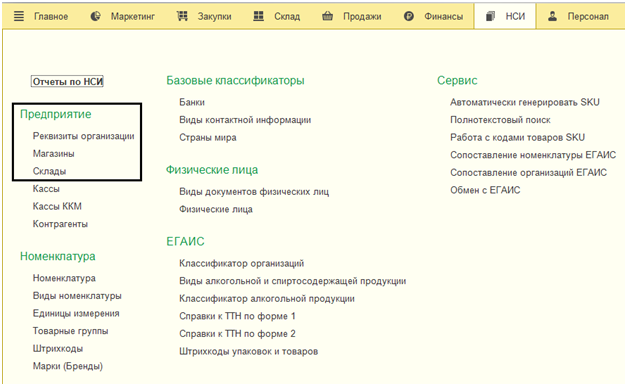
Task: Click the Персонал person icon
Action: click(552, 16)
